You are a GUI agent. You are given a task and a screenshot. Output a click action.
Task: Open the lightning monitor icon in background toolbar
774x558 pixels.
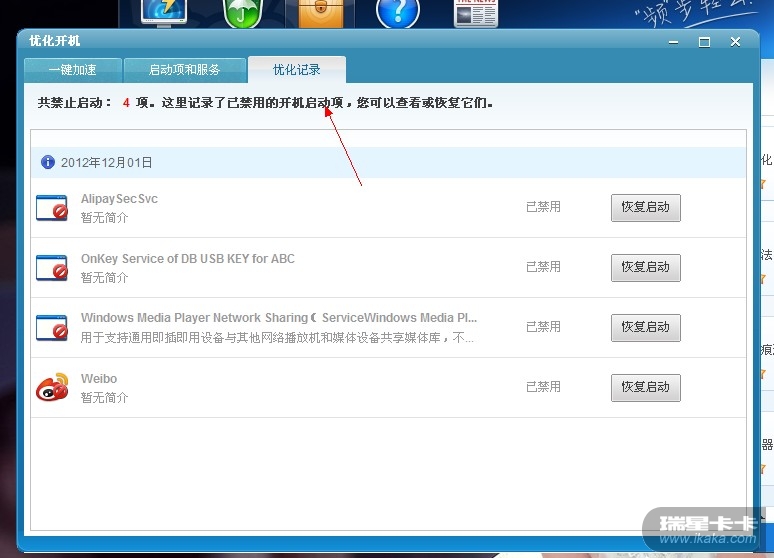164,12
